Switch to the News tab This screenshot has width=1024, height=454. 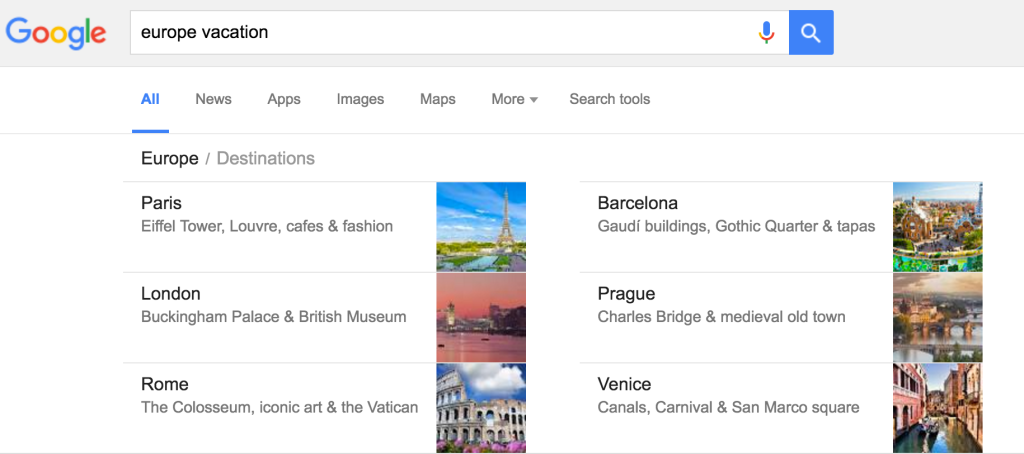tap(213, 99)
